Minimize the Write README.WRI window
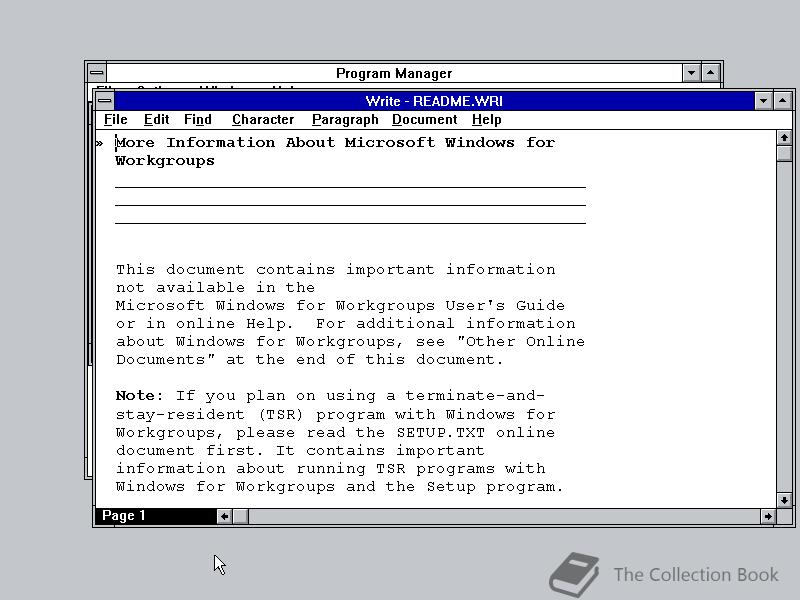 click(x=763, y=101)
